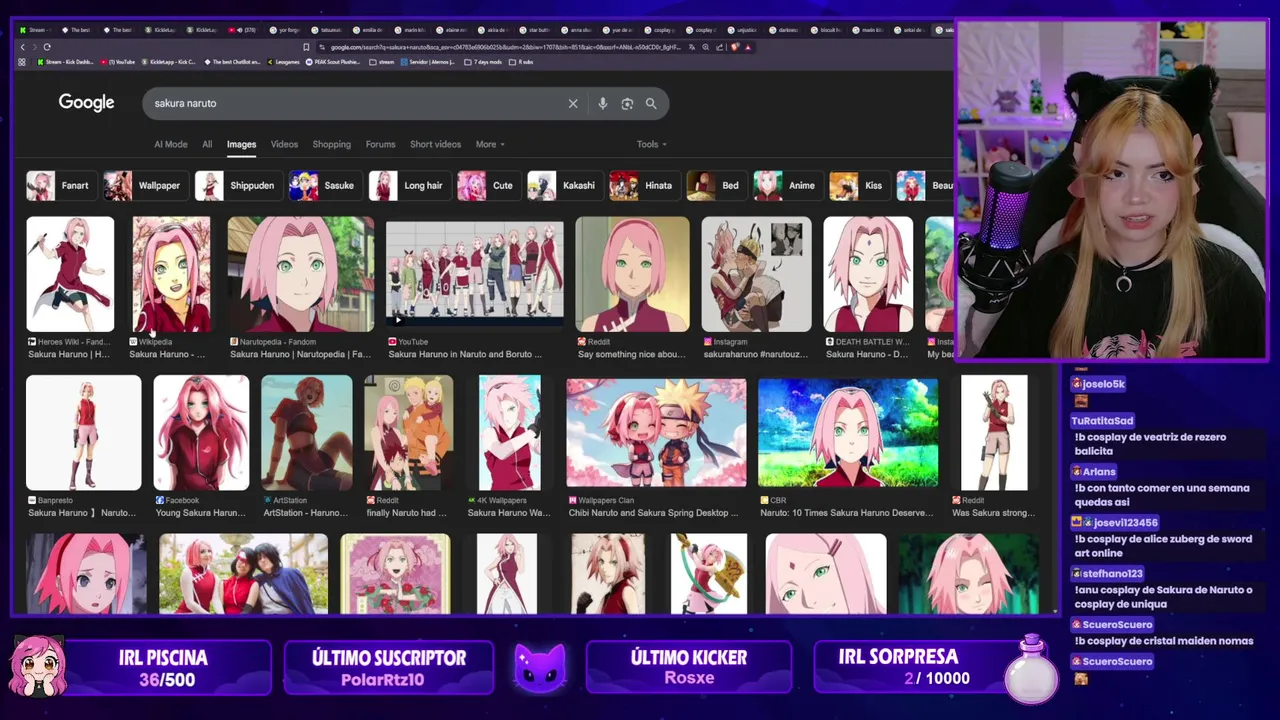This screenshot has height=720, width=1280.
Task: Select the Wallpaper filter chip
Action: [x=146, y=185]
